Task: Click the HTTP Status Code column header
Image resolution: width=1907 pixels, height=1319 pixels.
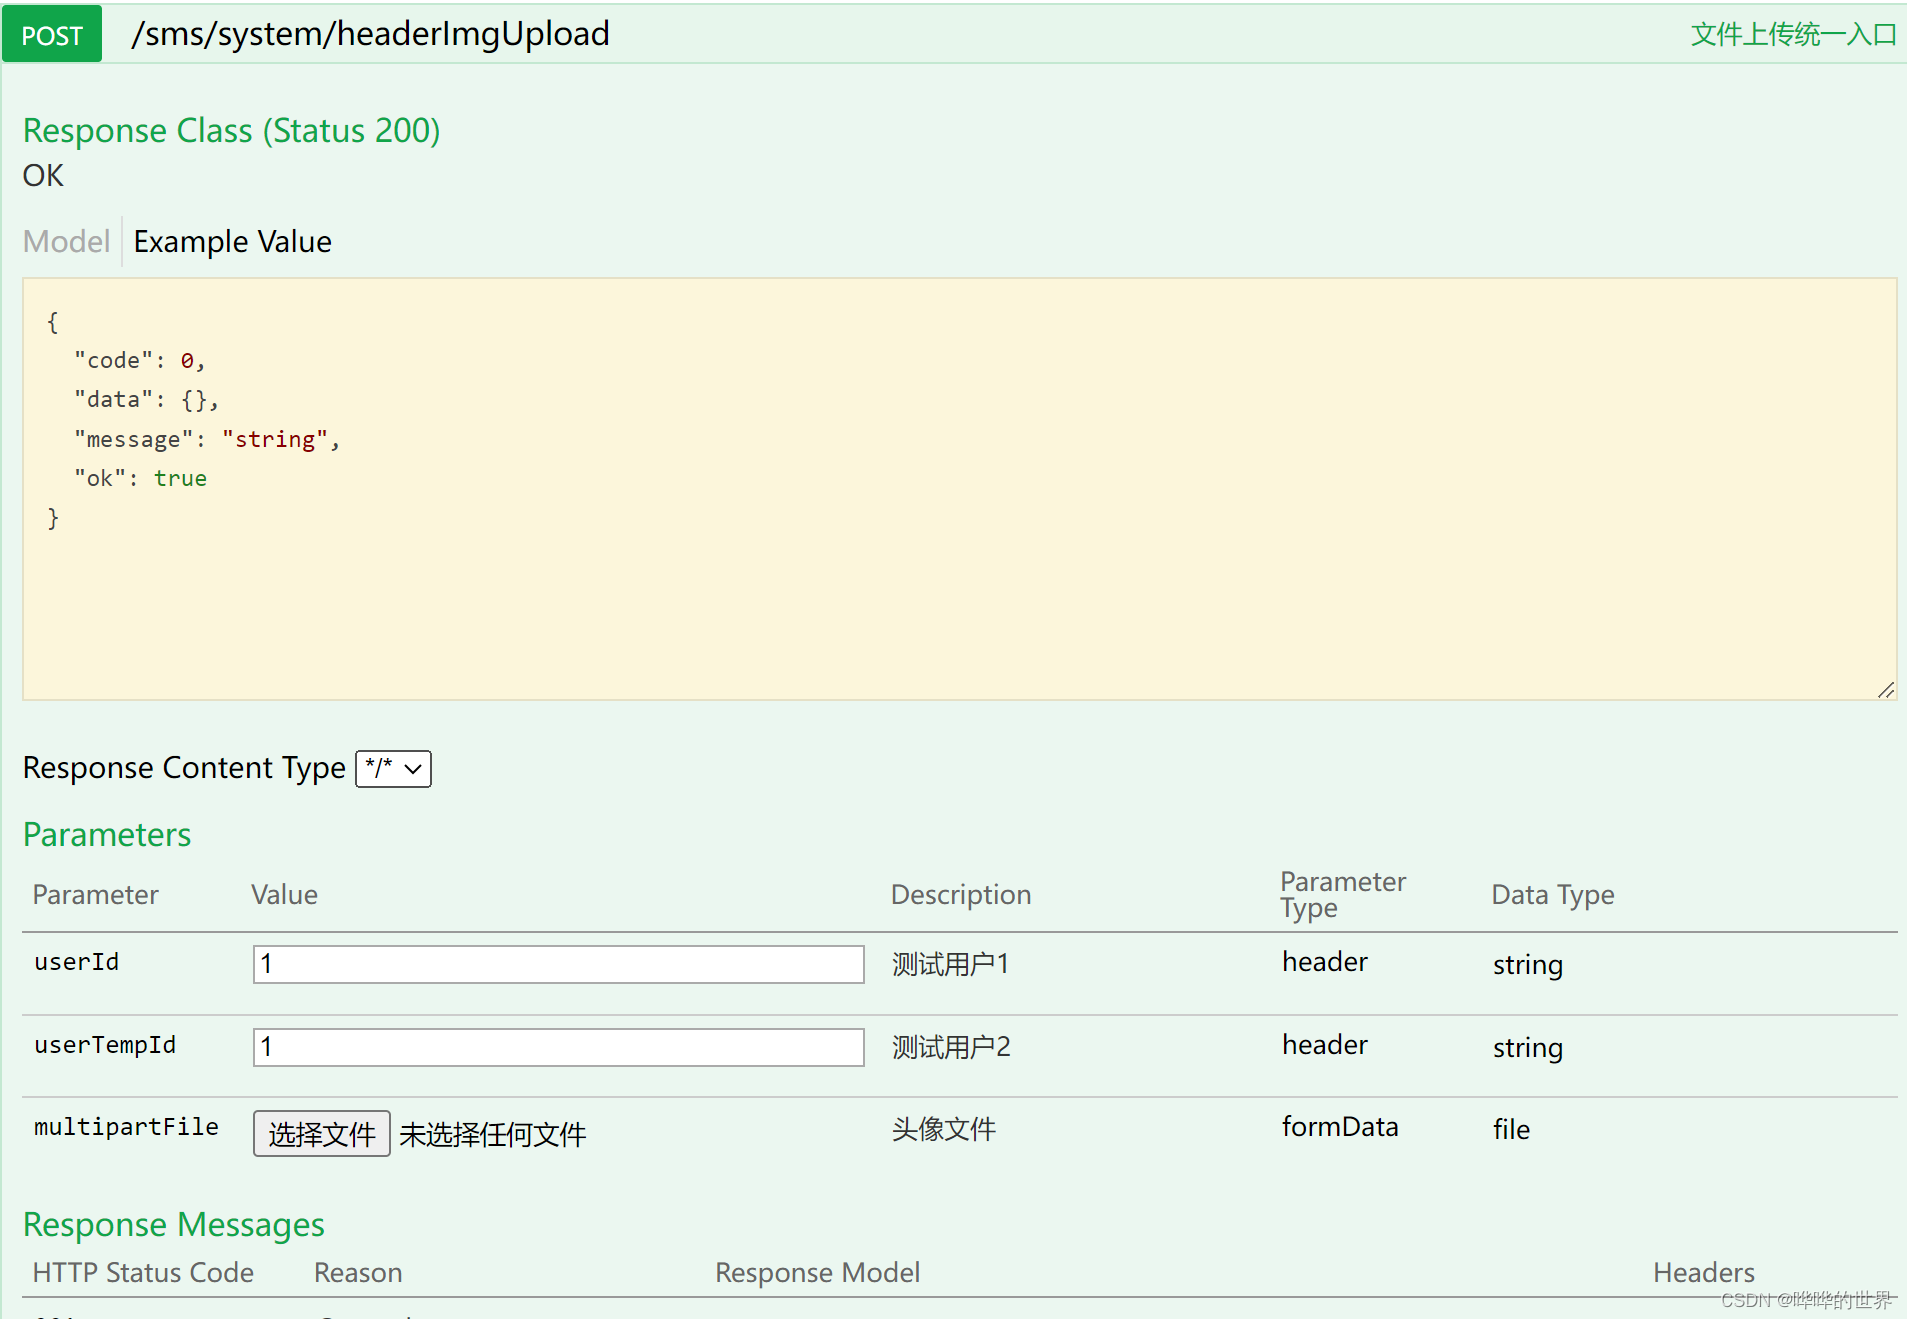Action: (143, 1272)
